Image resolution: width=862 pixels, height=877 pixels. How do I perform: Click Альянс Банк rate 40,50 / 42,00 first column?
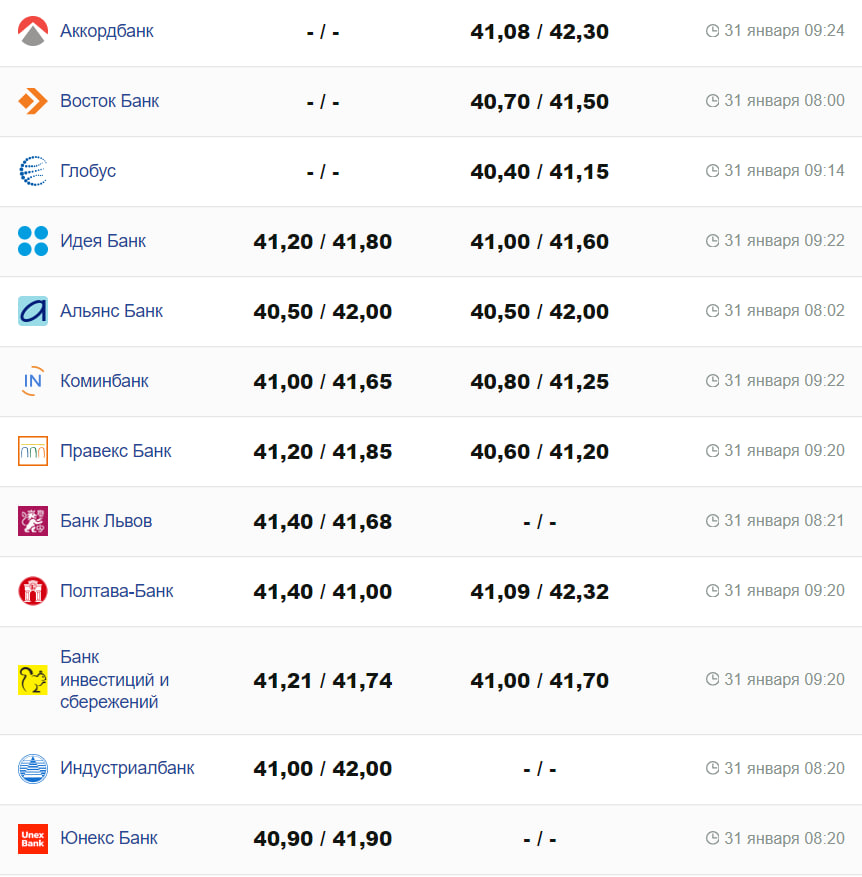point(322,312)
